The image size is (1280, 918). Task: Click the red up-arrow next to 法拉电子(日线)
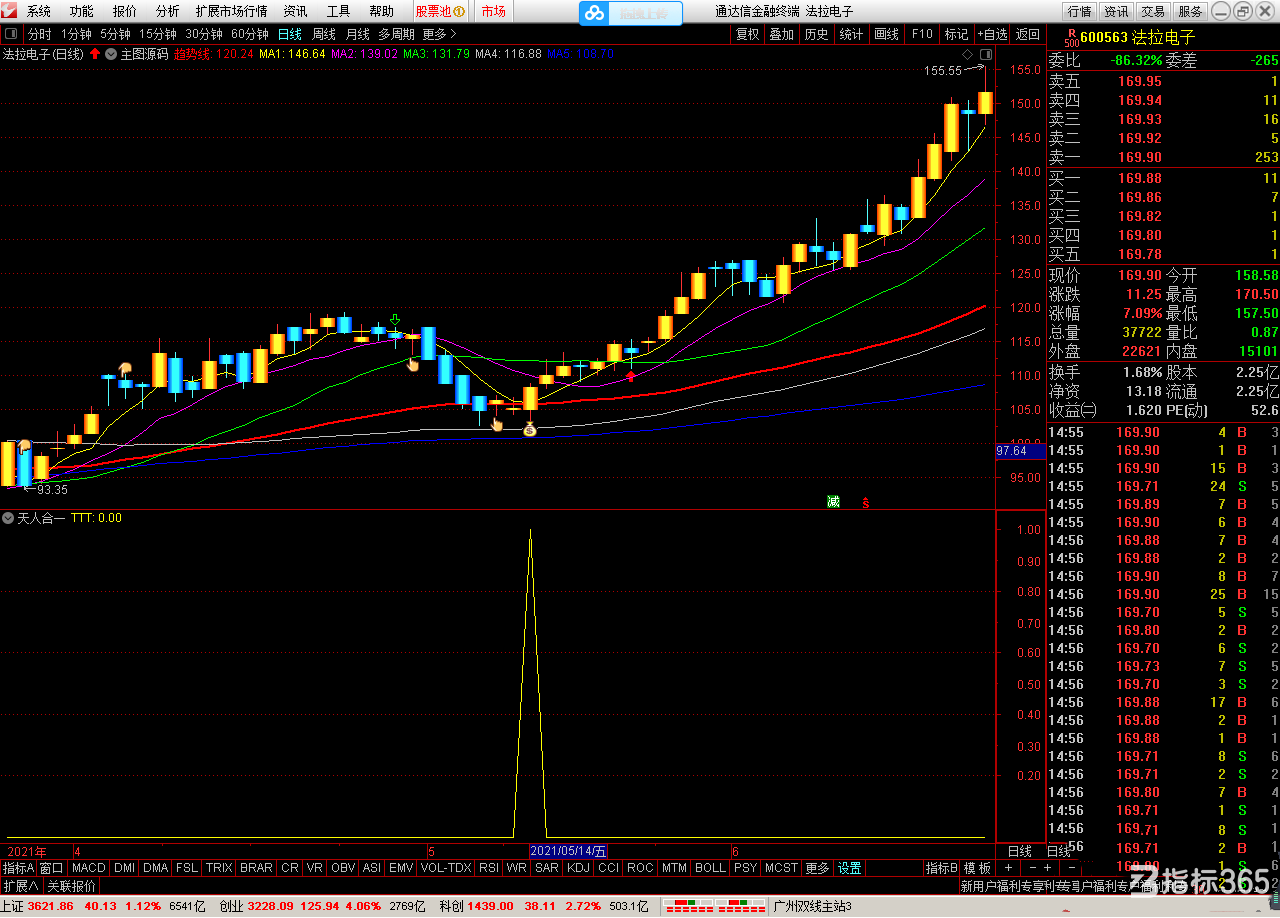click(95, 54)
